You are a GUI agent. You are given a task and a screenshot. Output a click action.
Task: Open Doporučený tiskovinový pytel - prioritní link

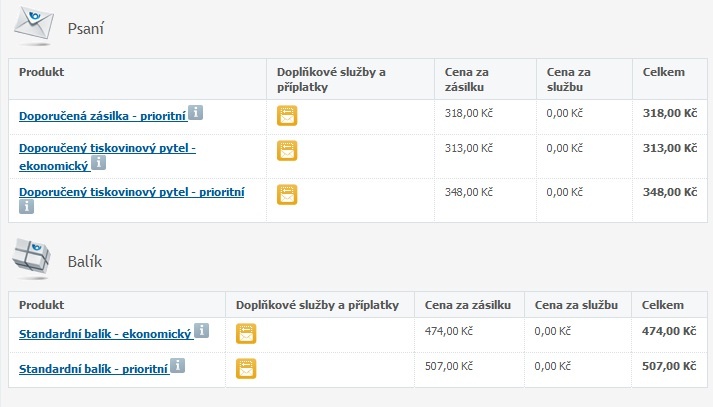tap(132, 192)
